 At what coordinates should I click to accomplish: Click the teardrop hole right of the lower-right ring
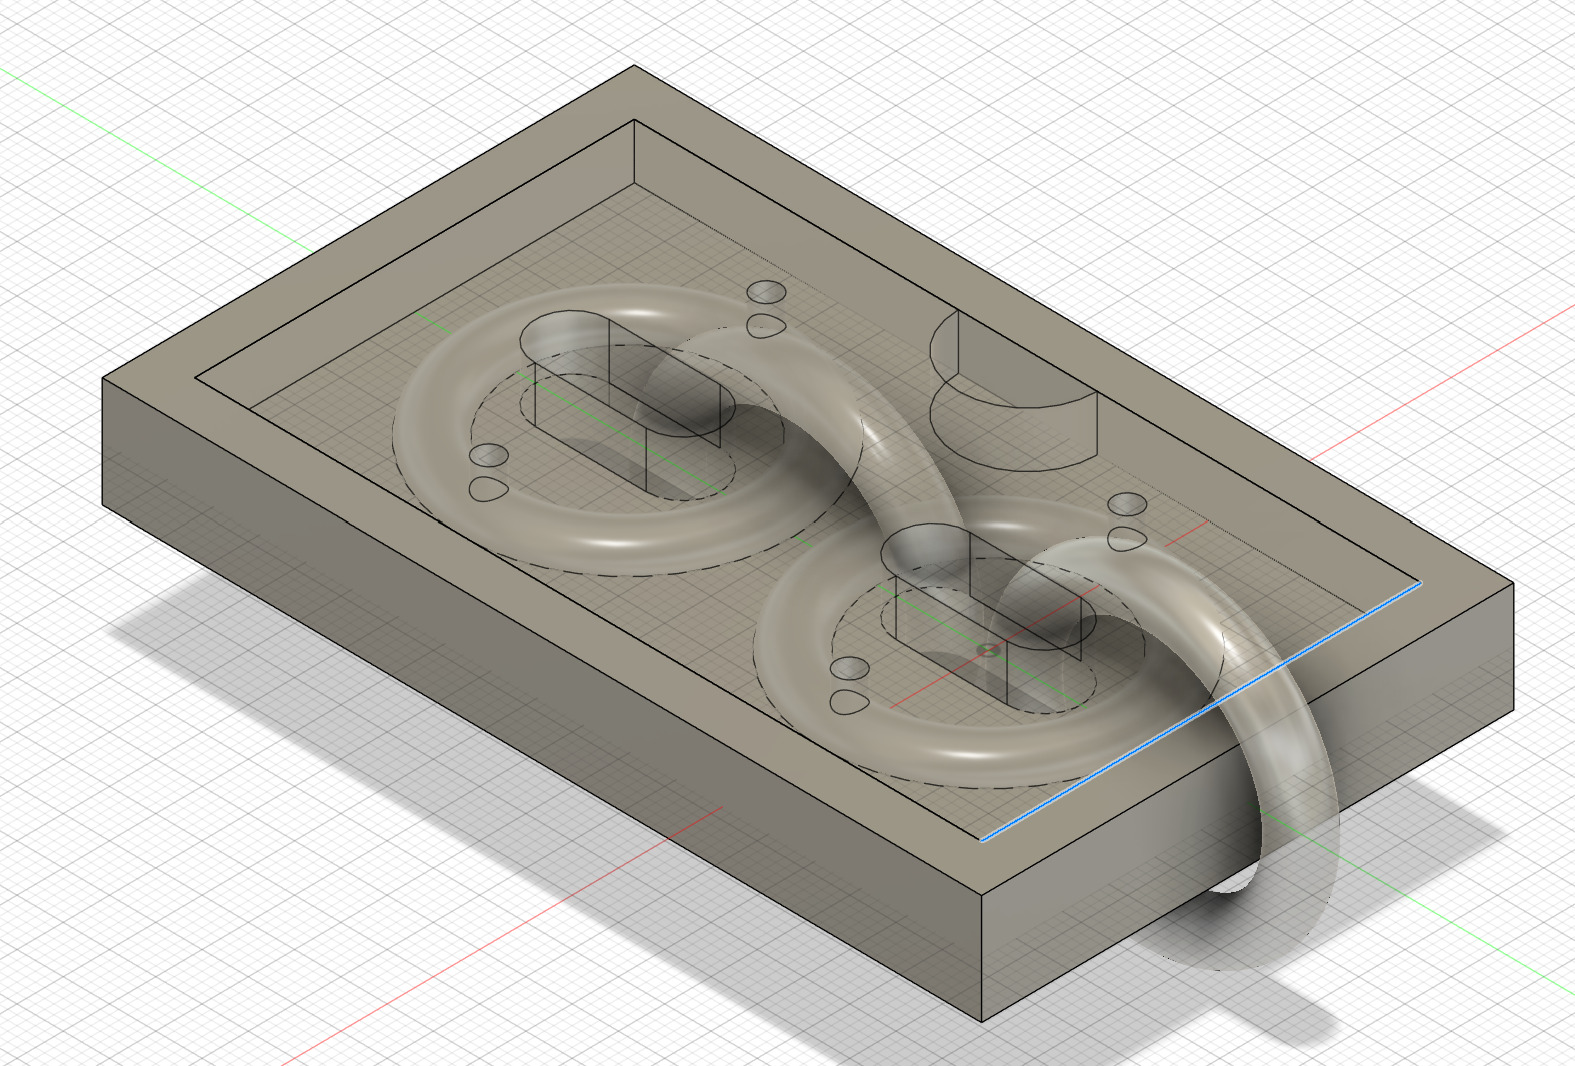1127,540
